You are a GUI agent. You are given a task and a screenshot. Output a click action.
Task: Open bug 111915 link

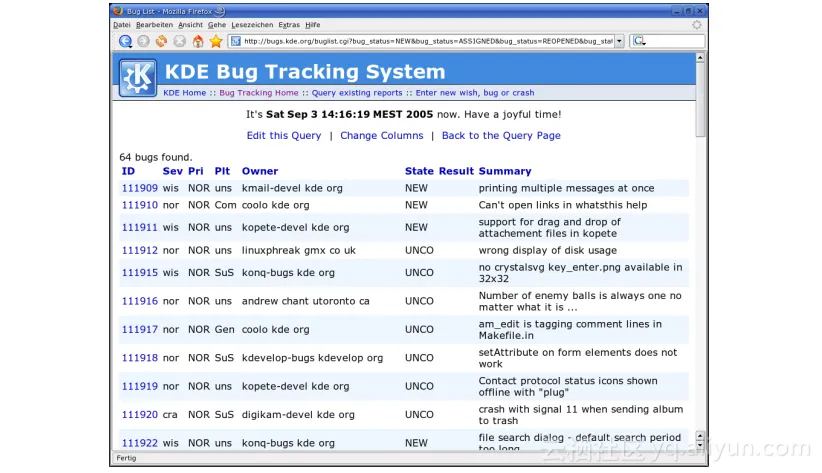[x=139, y=273]
